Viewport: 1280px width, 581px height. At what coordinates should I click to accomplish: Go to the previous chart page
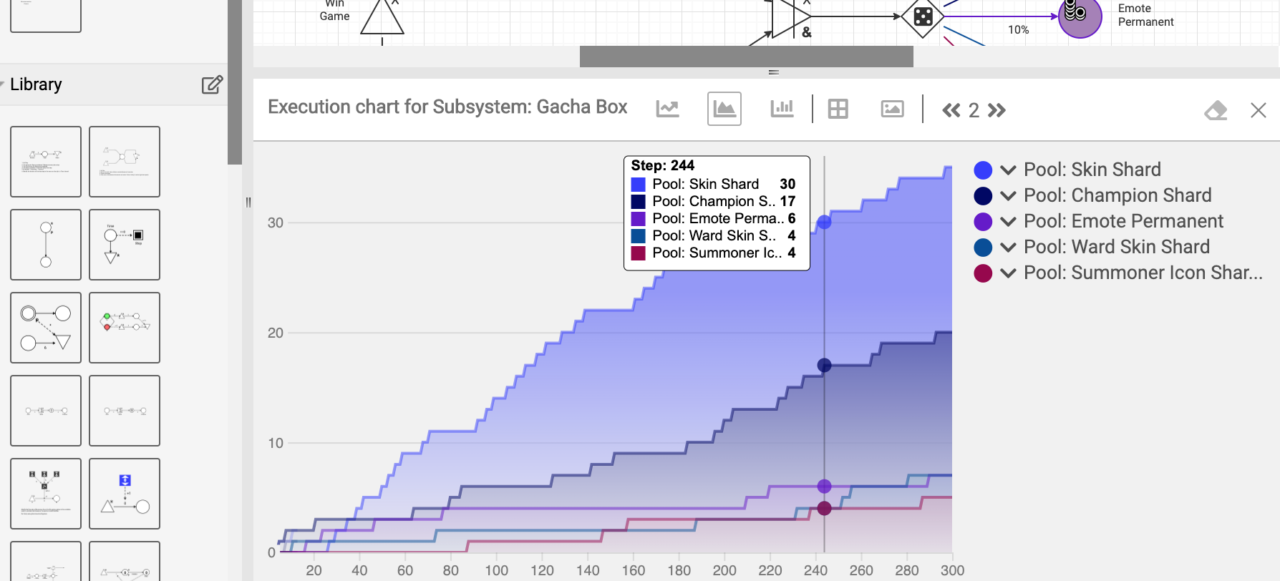click(951, 110)
